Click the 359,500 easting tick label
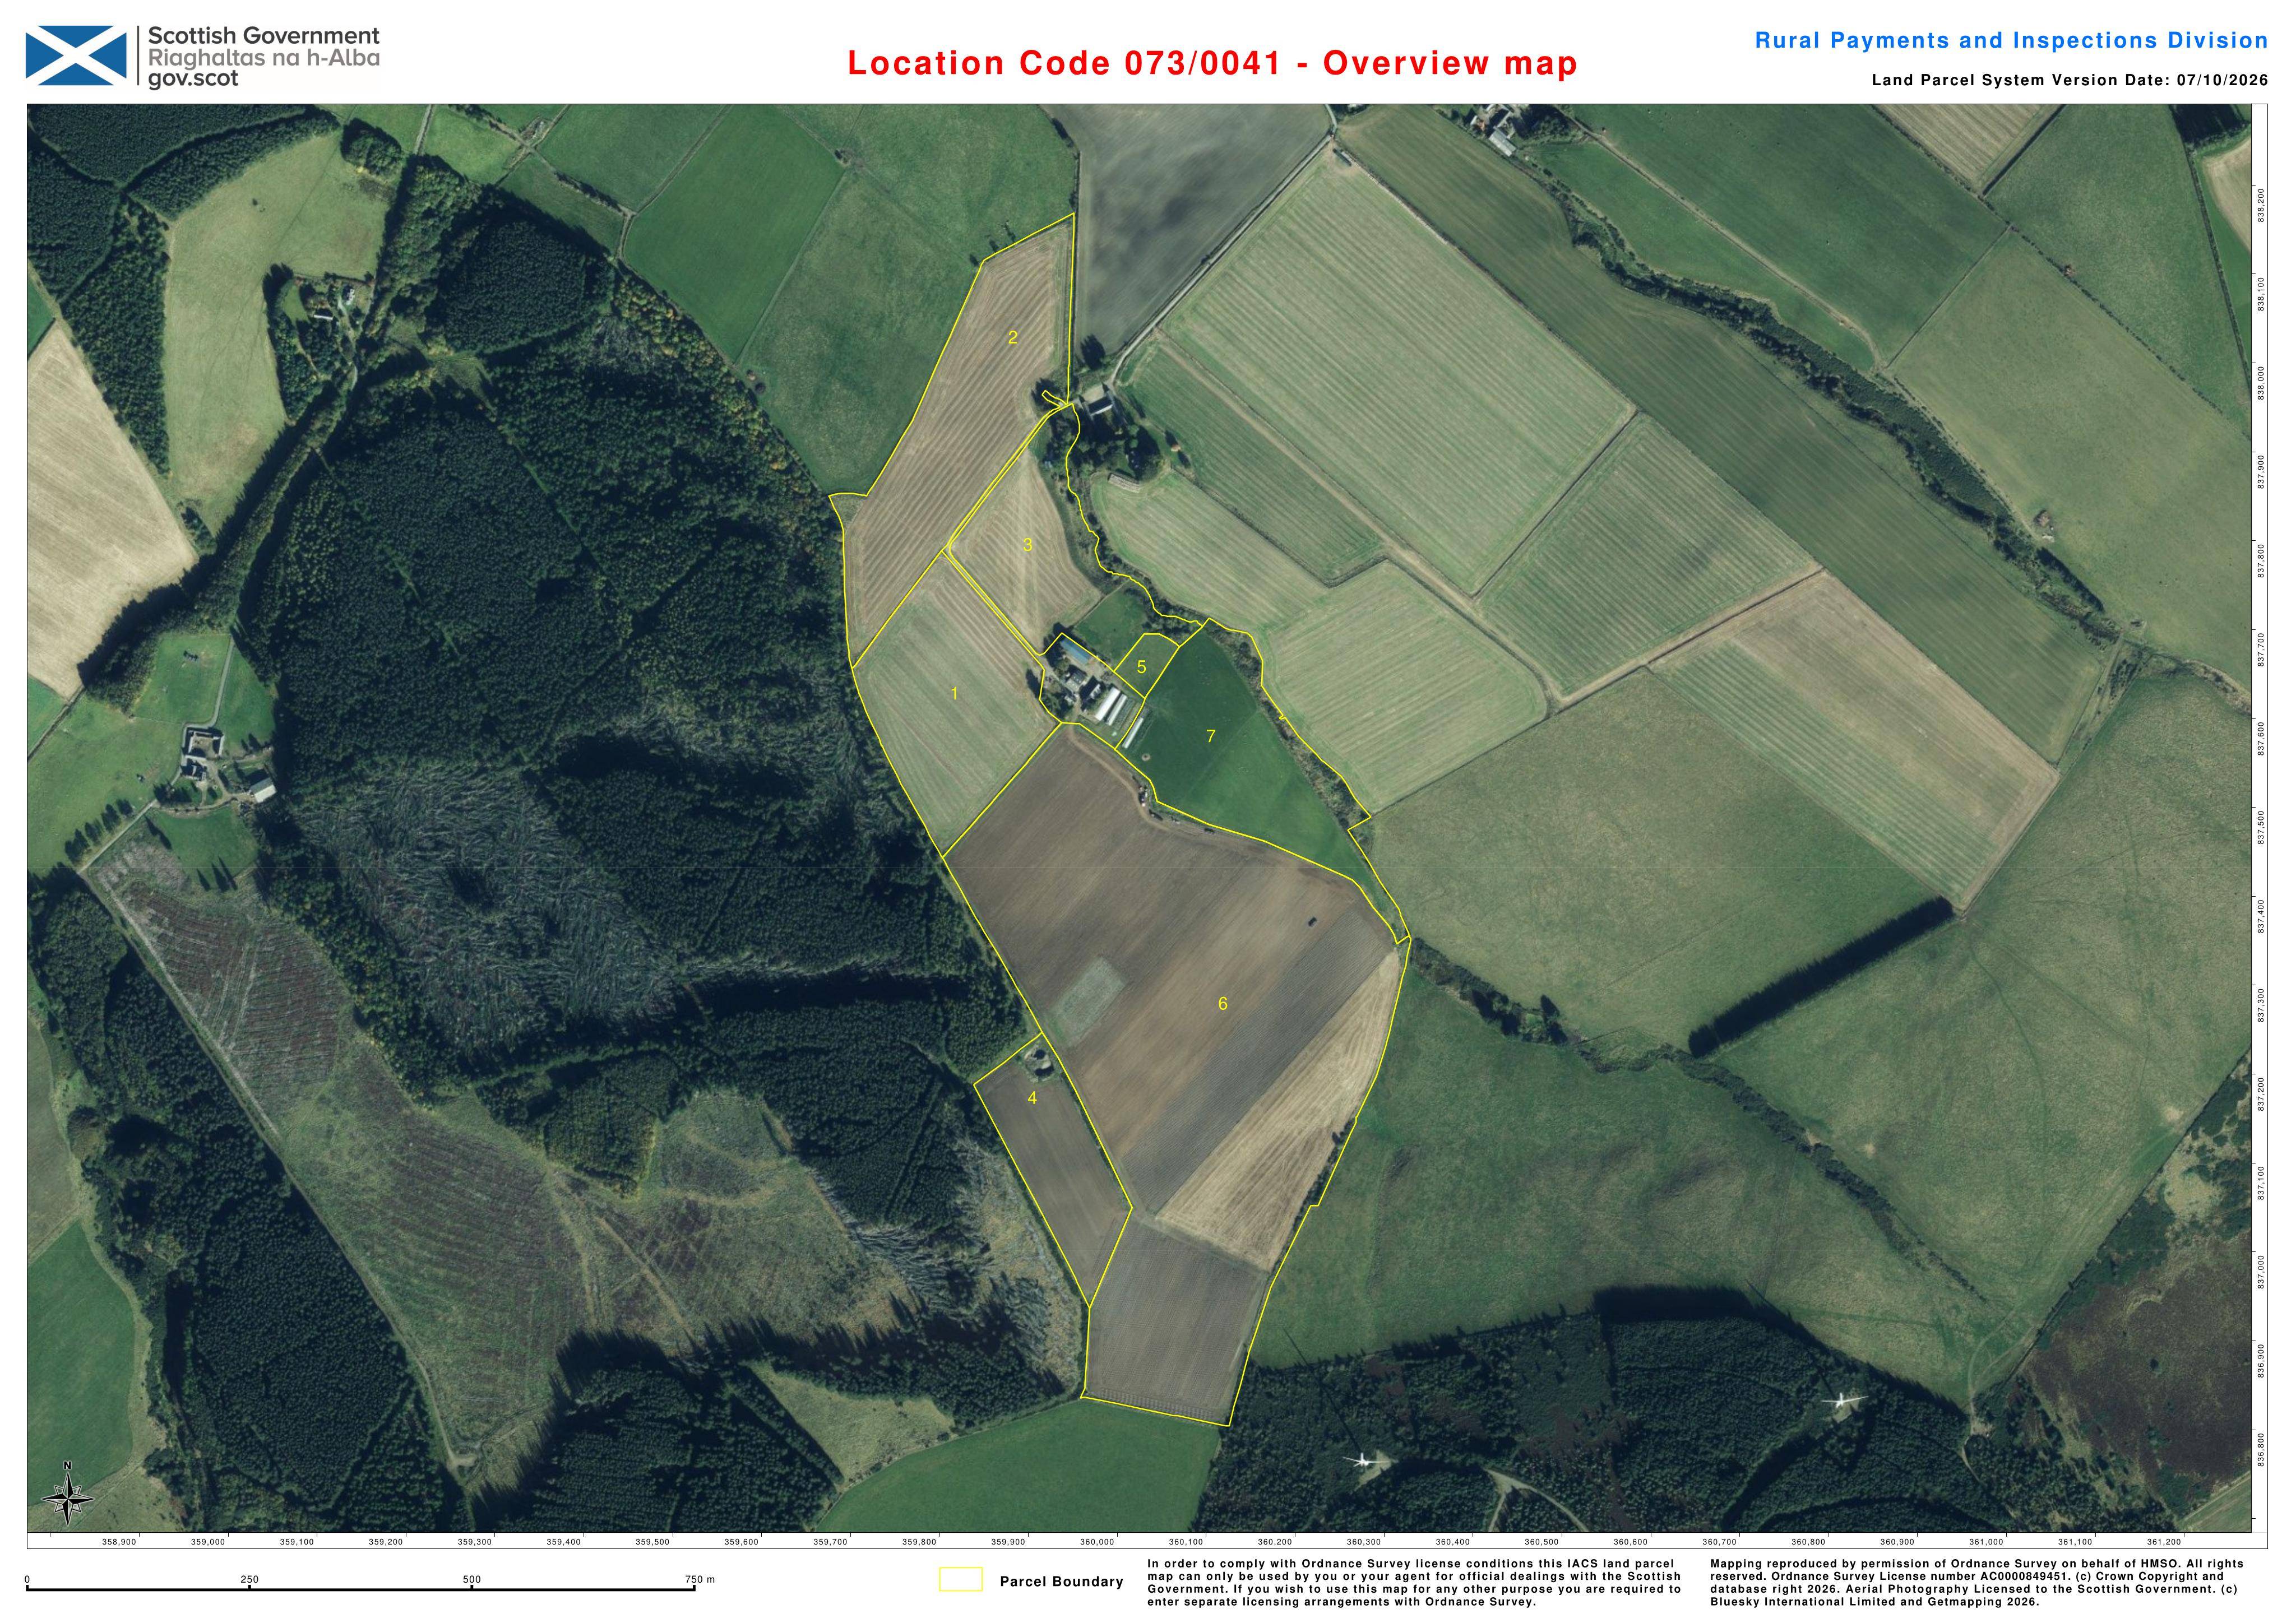Image resolution: width=2296 pixels, height=1623 pixels. 652,1542
